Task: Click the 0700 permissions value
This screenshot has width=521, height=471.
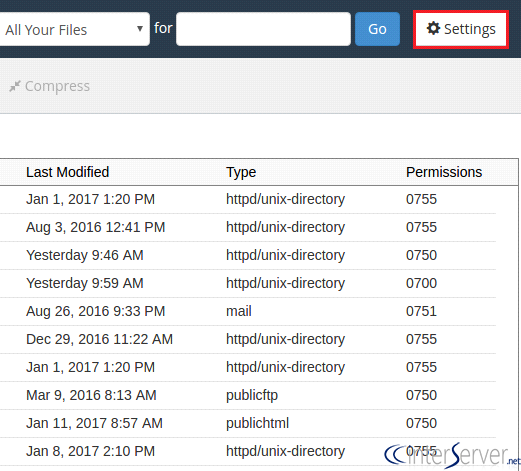Action: click(x=421, y=283)
